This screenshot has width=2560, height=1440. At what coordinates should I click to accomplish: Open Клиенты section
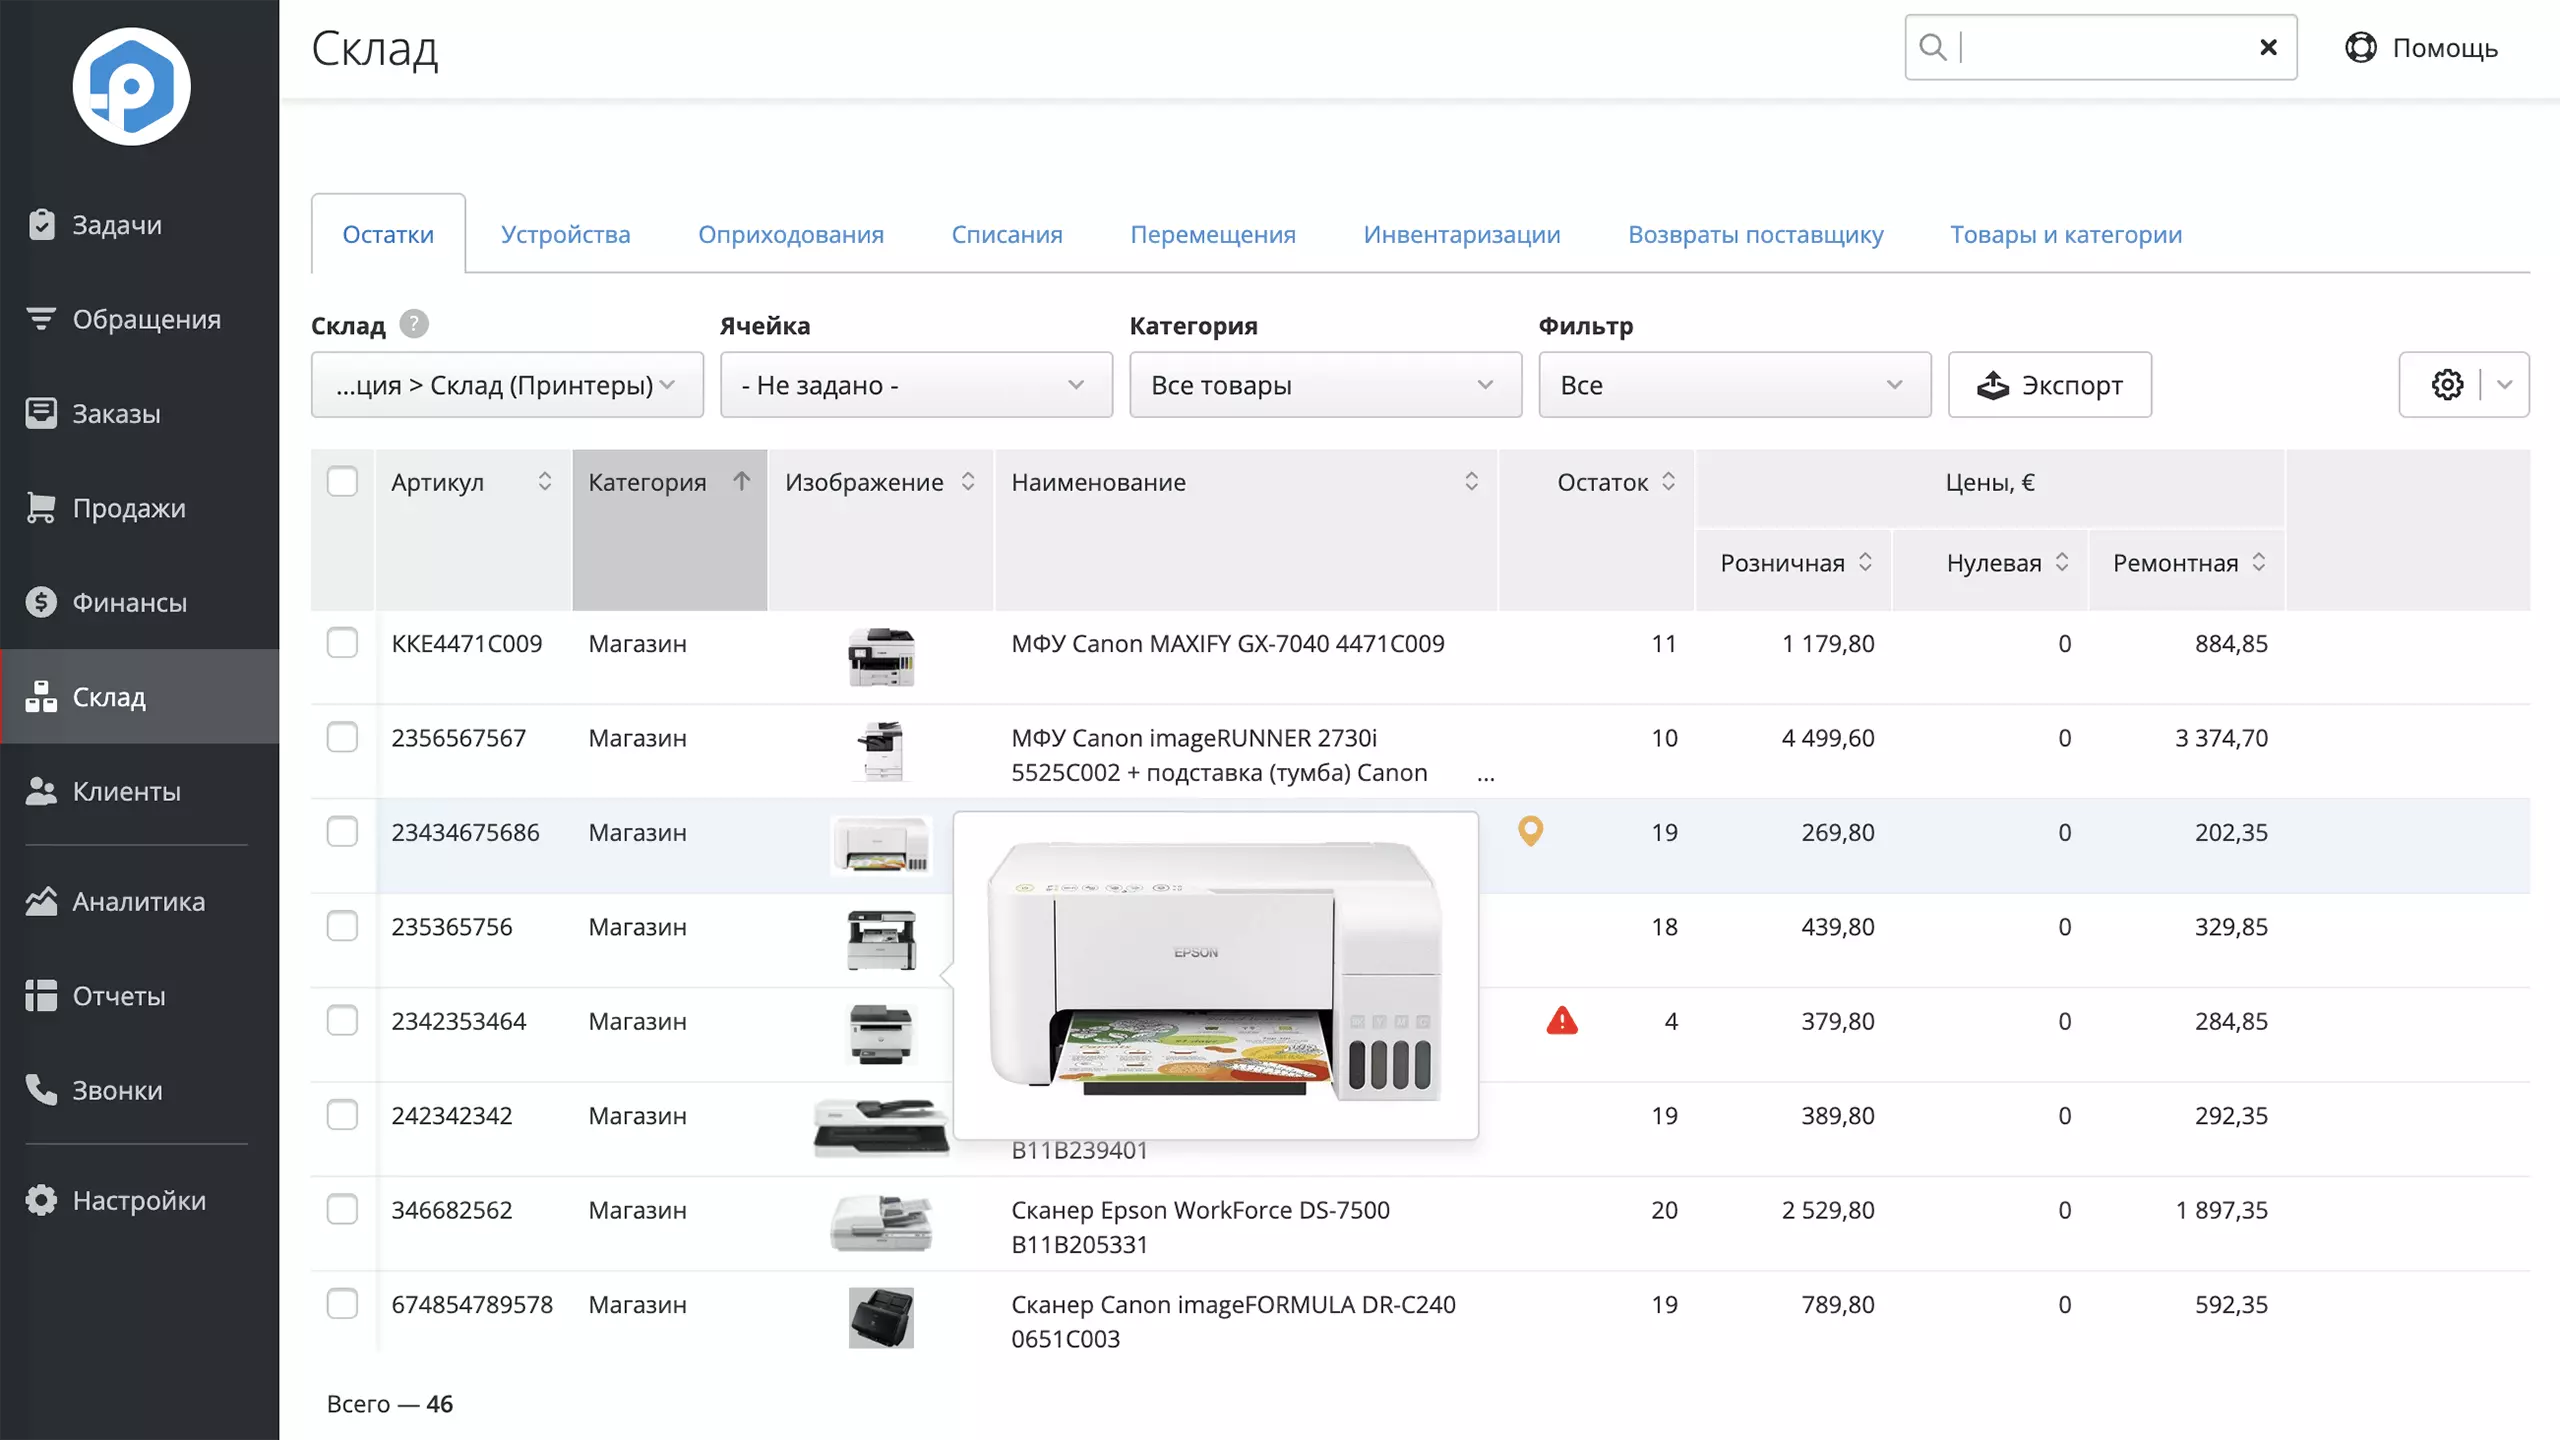coord(139,791)
